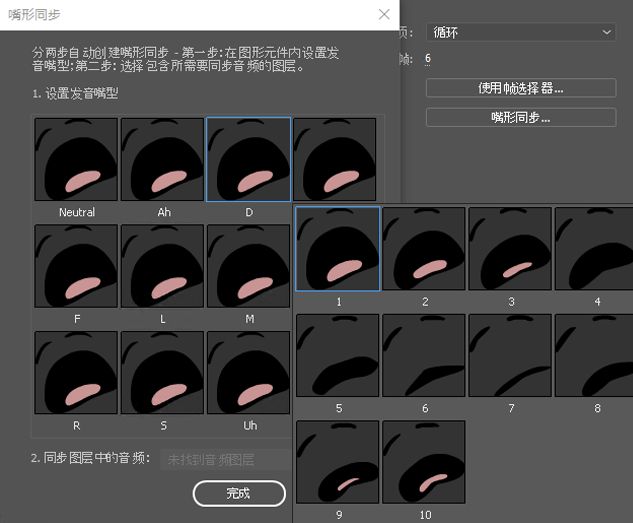Select the Uh mouth shape thumbnail
This screenshot has width=633, height=523.
(x=248, y=372)
